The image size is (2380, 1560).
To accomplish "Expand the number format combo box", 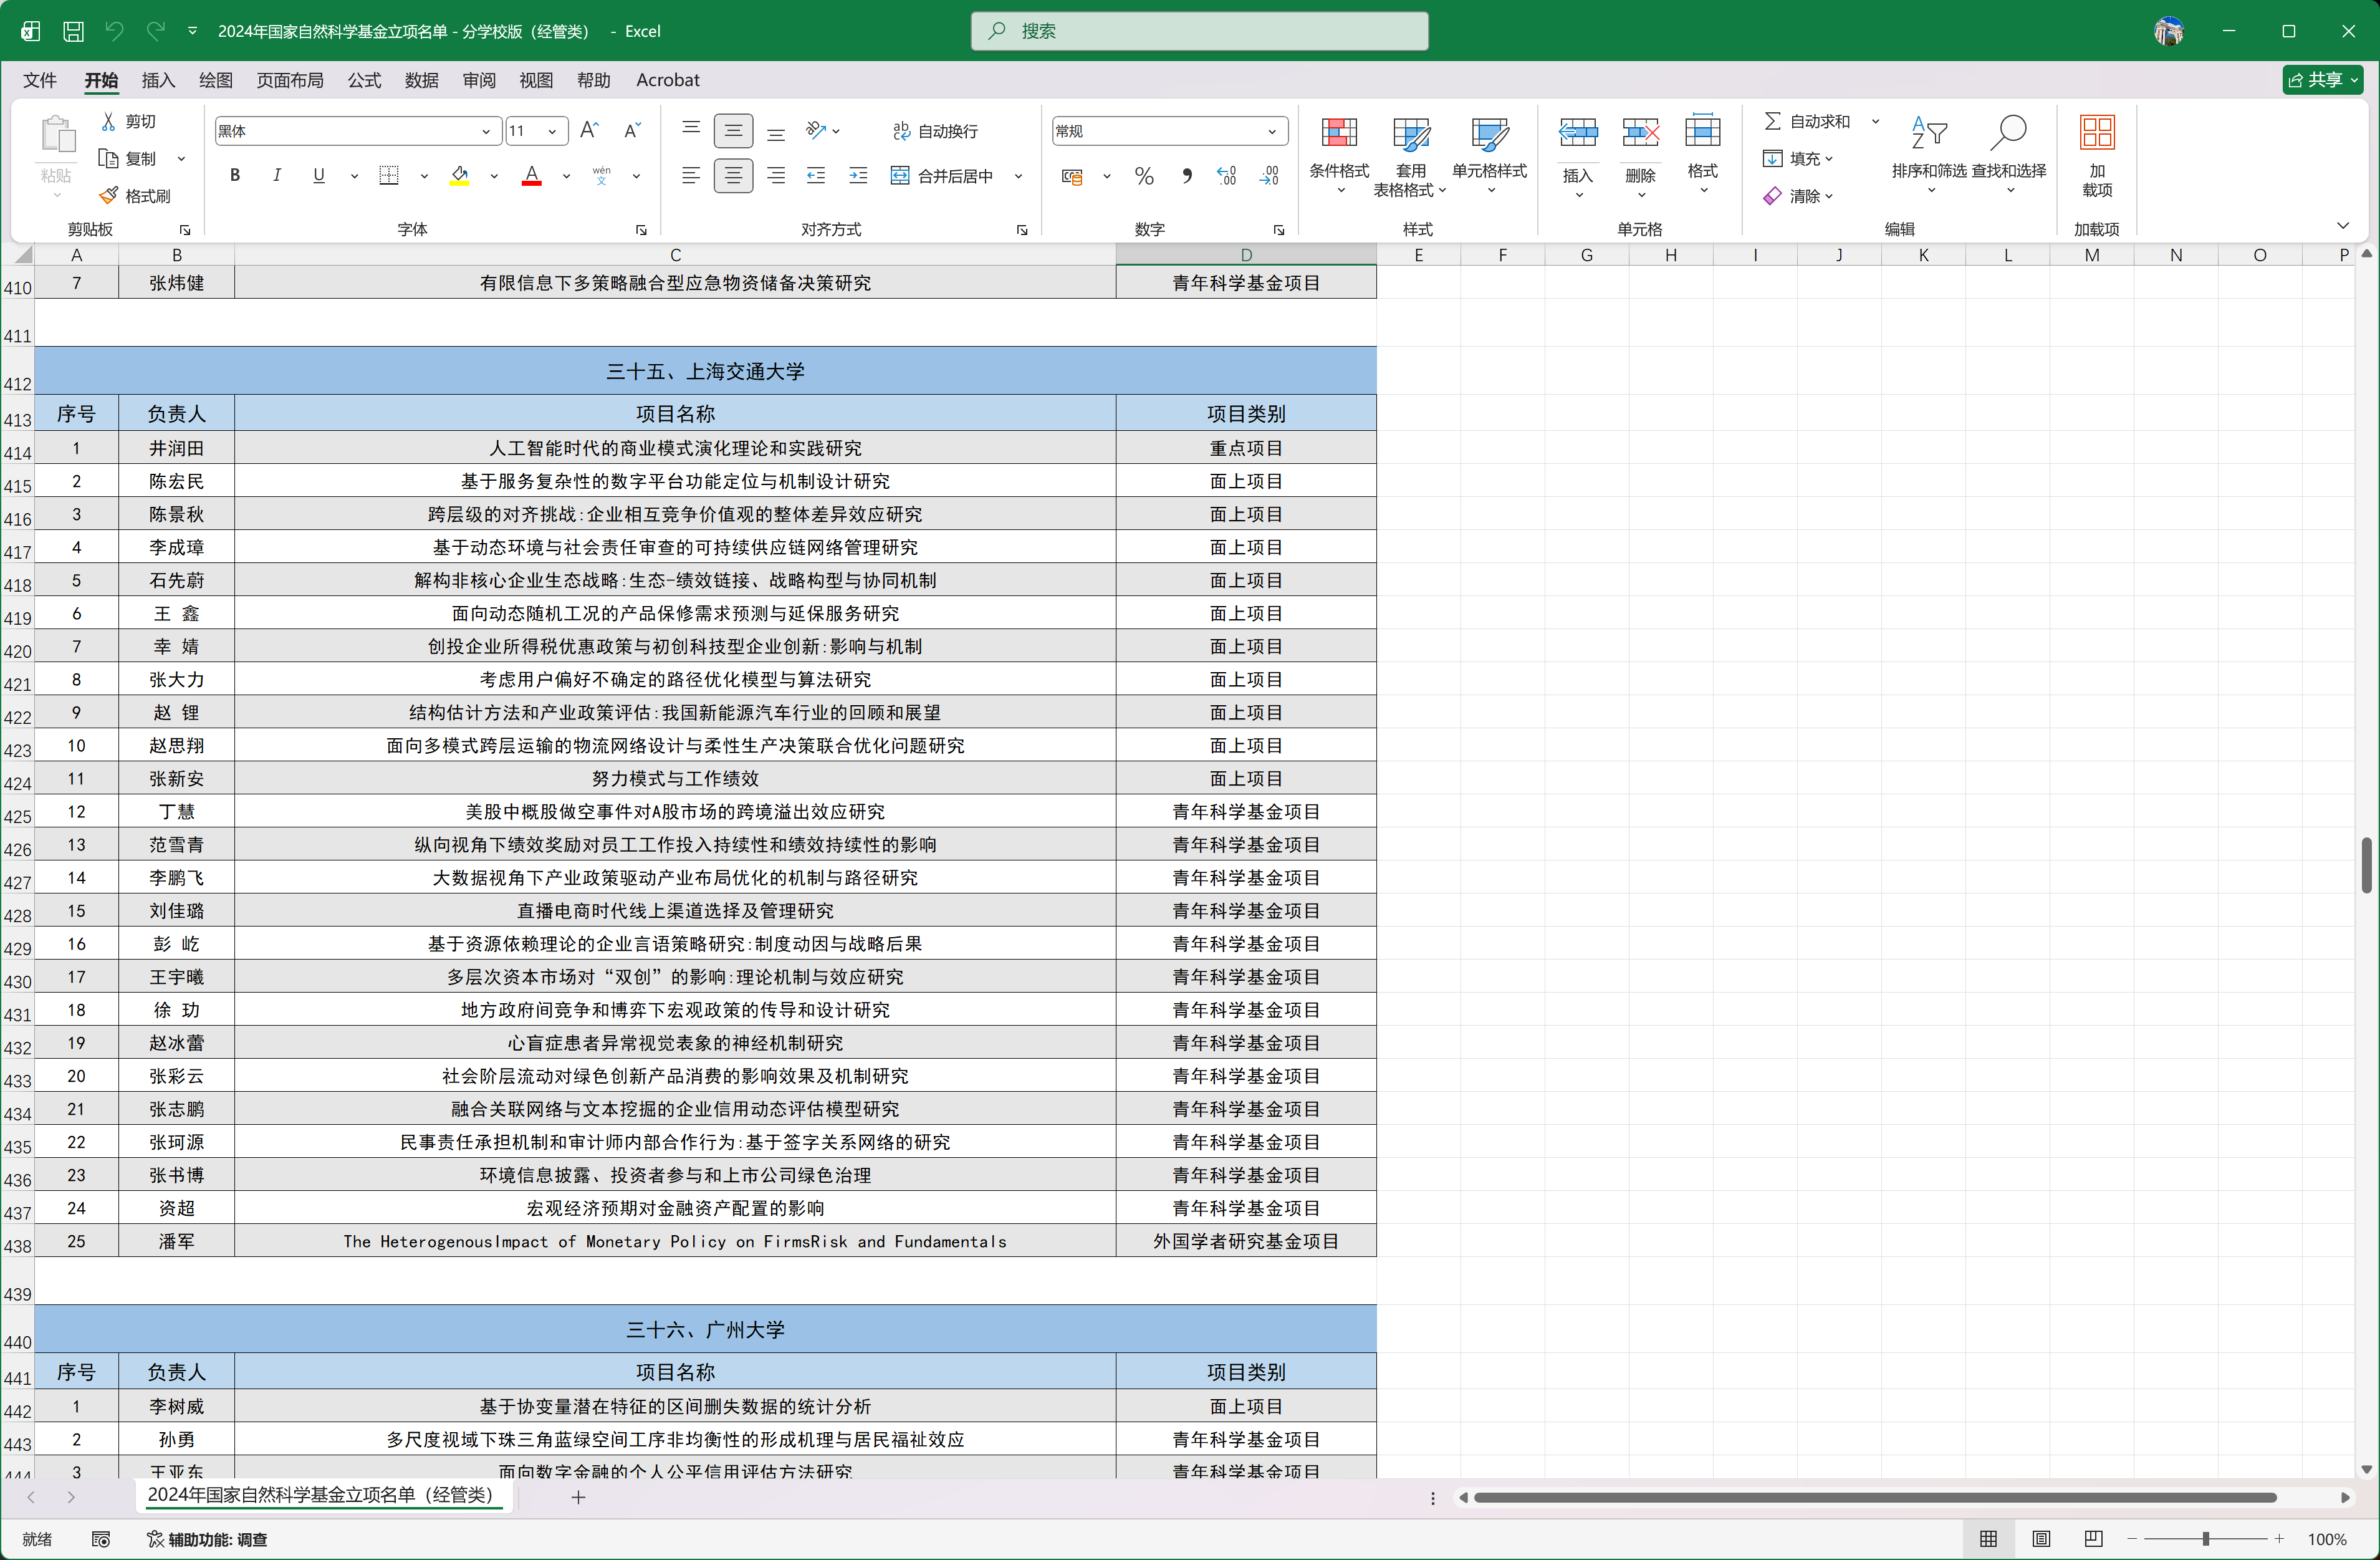I will click(x=1272, y=131).
